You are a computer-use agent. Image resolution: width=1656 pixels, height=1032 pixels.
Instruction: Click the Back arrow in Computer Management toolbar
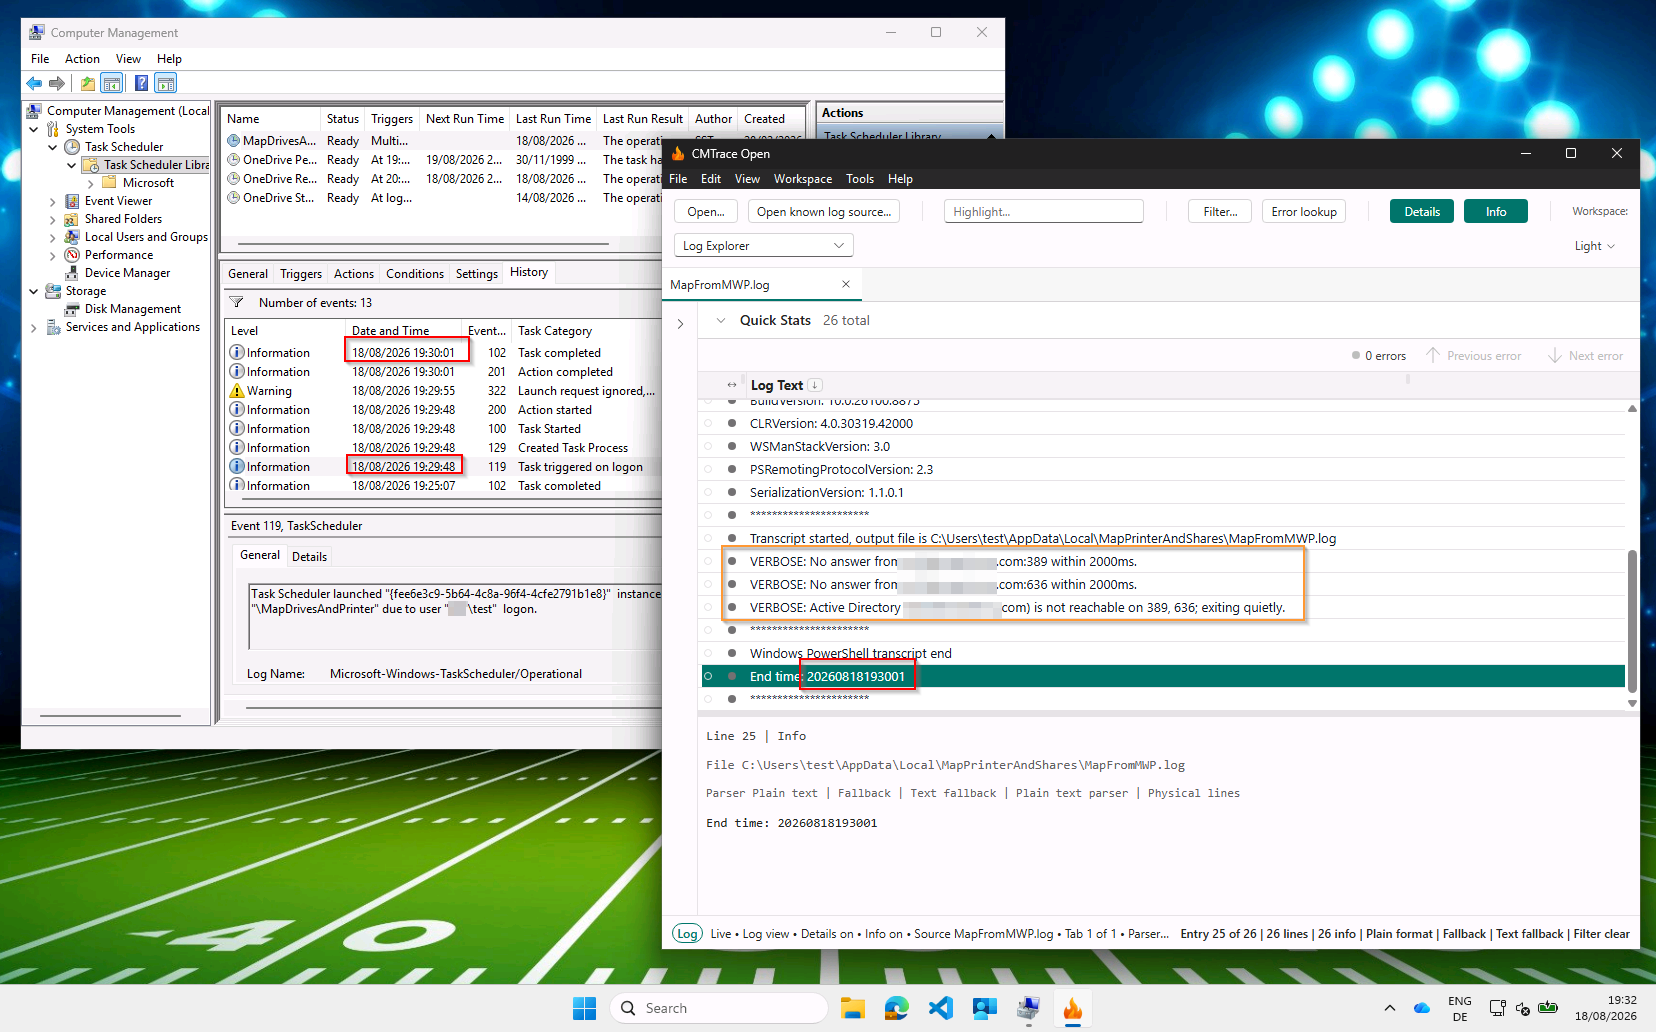(34, 83)
